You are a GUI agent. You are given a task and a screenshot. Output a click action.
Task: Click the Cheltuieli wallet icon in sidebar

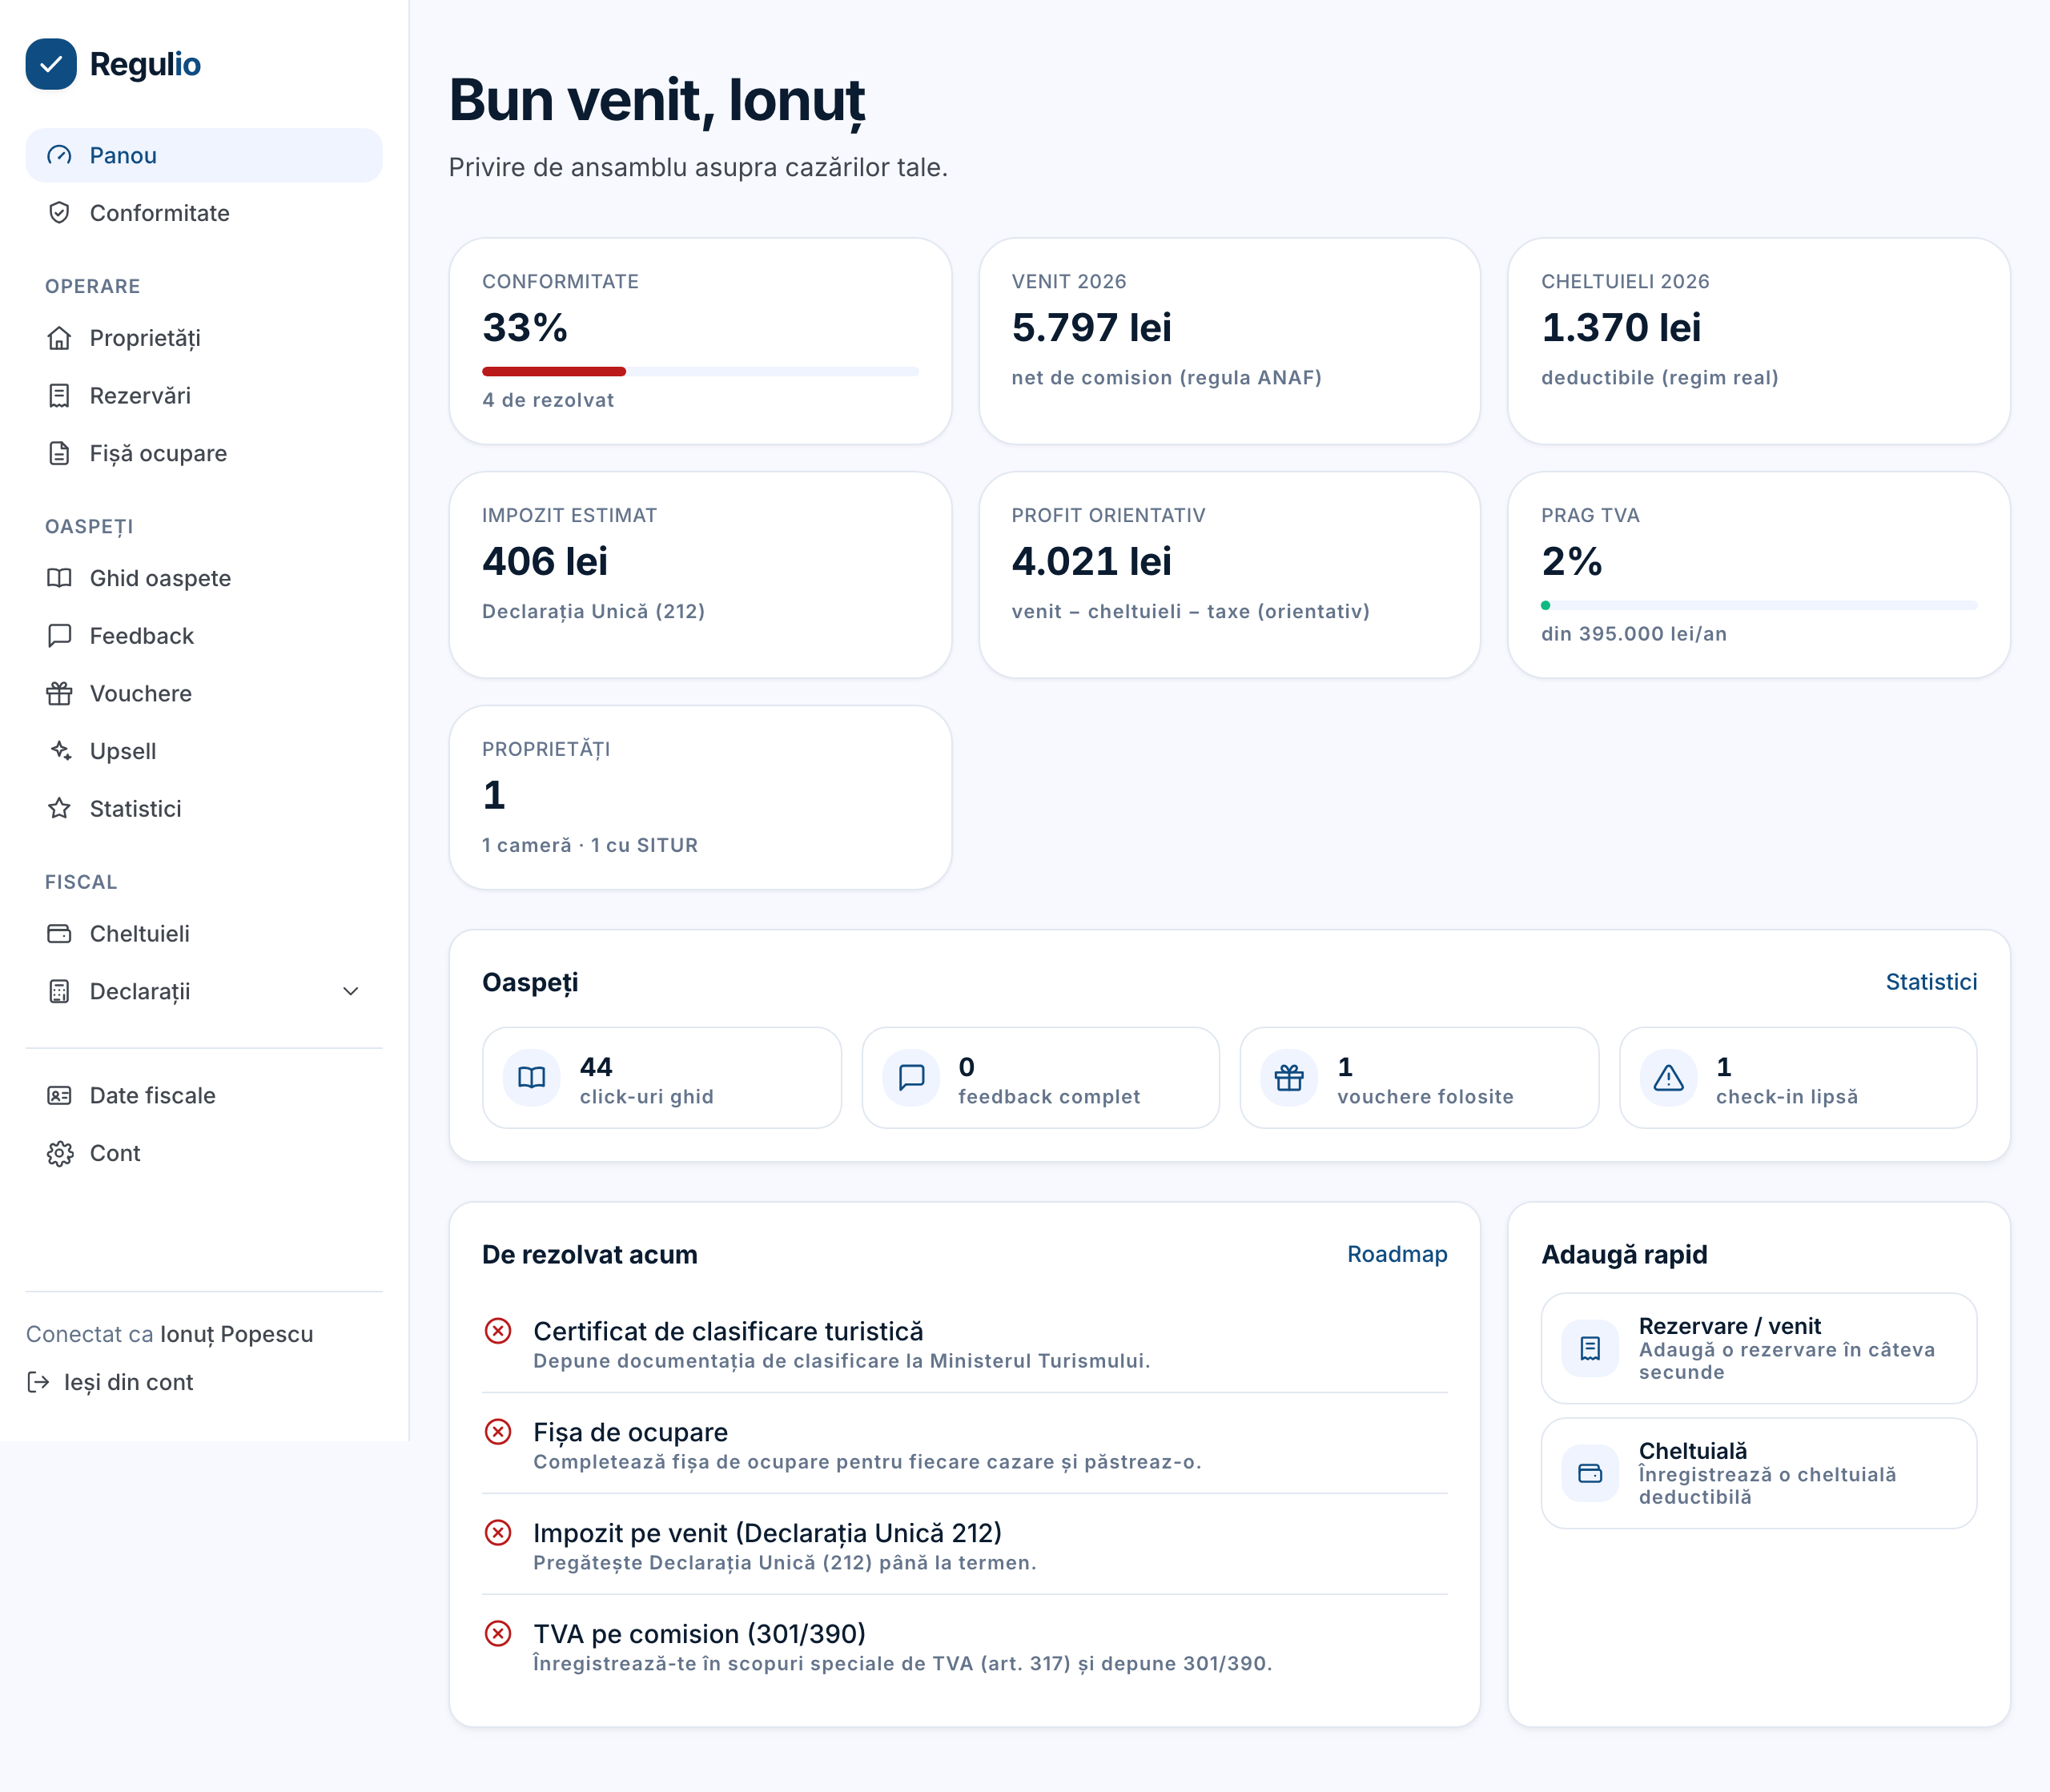60,933
